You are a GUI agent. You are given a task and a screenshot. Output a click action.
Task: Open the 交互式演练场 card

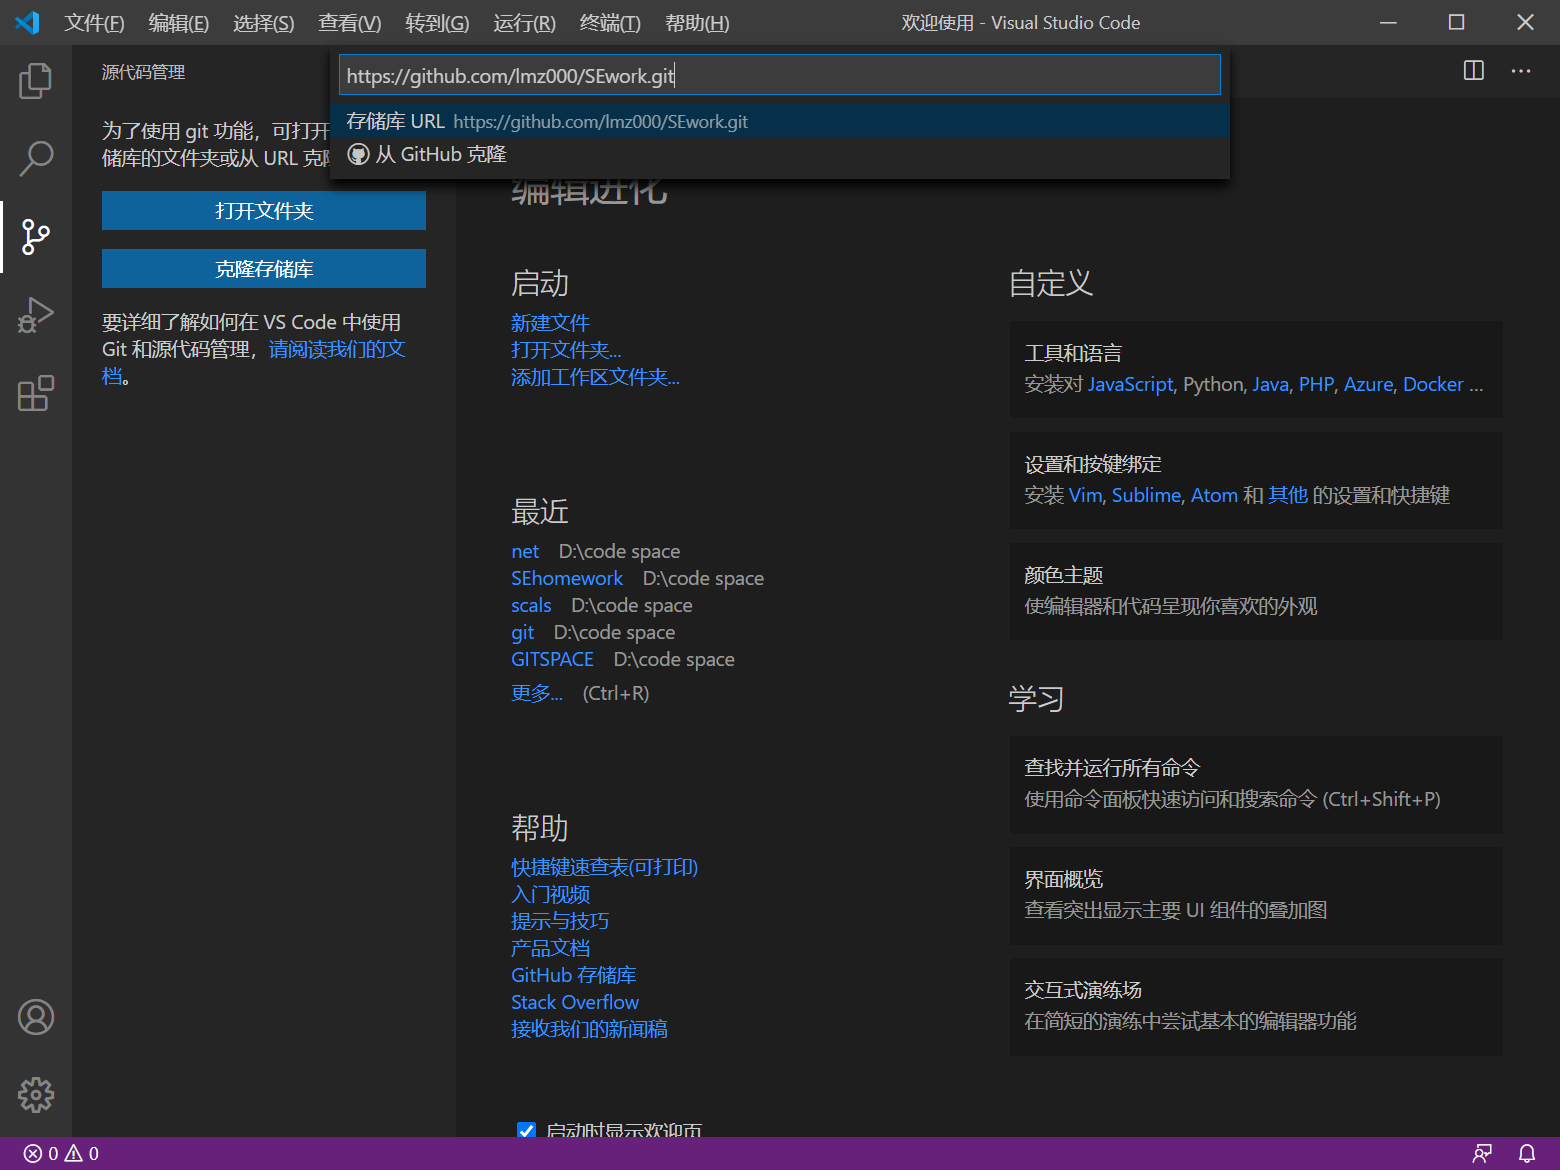click(1256, 1006)
